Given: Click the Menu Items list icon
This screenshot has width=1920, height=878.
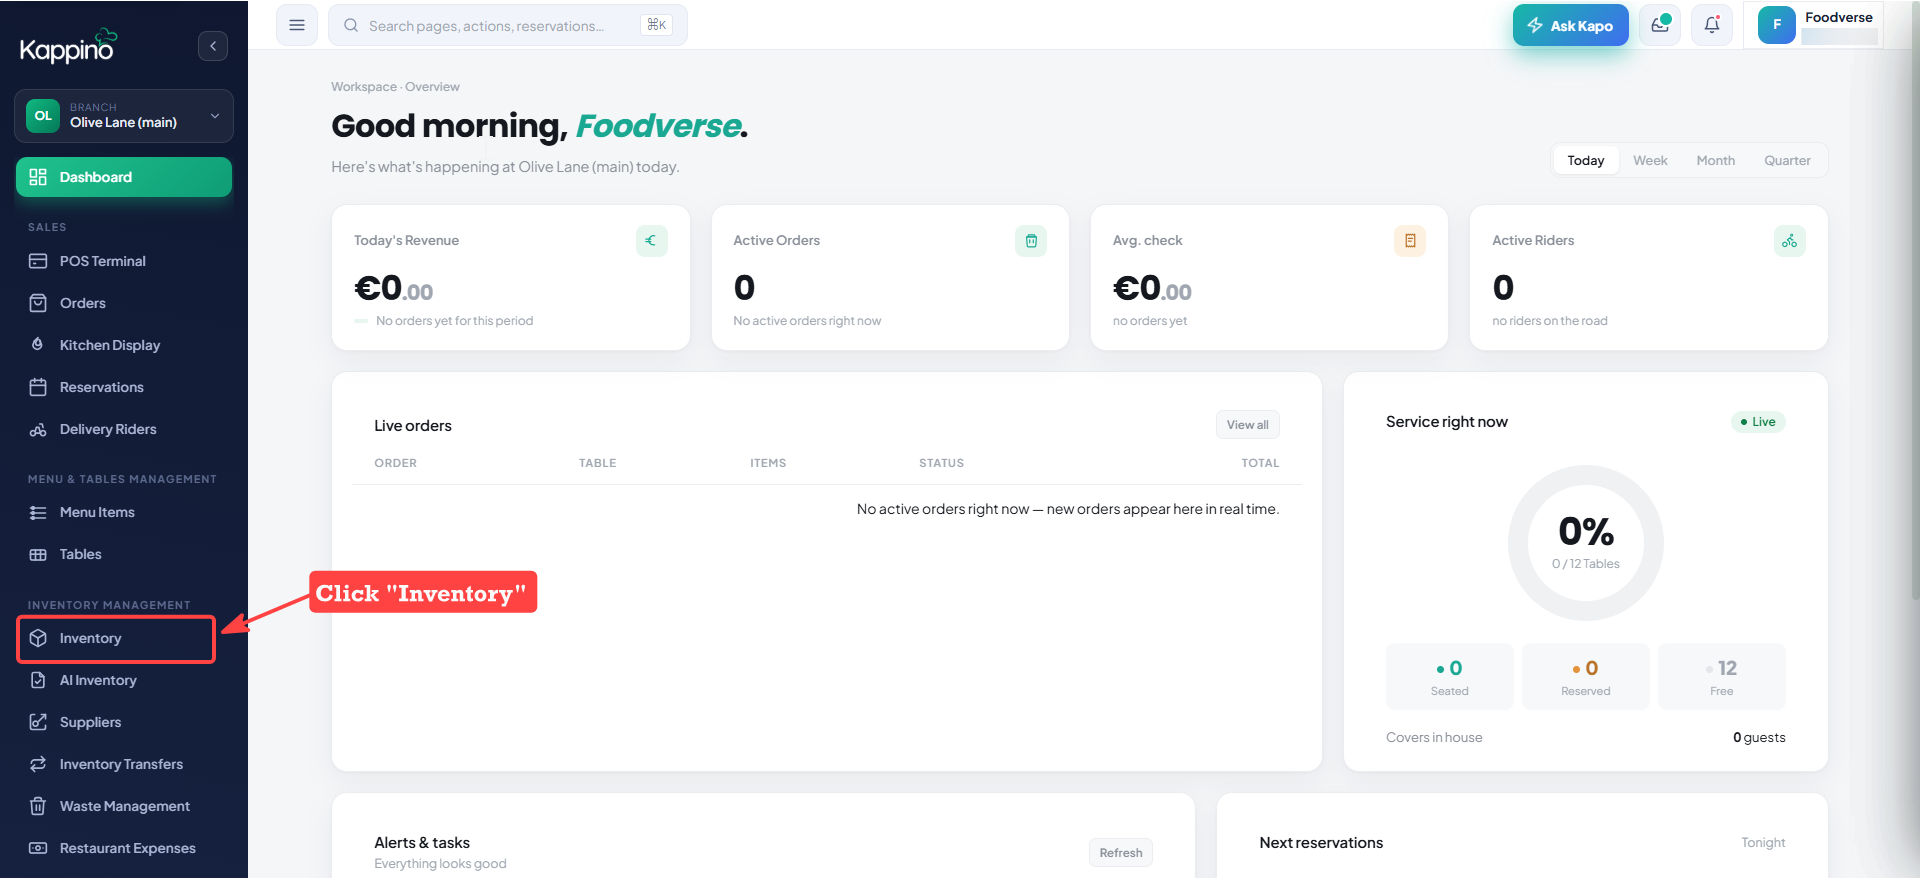Looking at the screenshot, I should [38, 512].
